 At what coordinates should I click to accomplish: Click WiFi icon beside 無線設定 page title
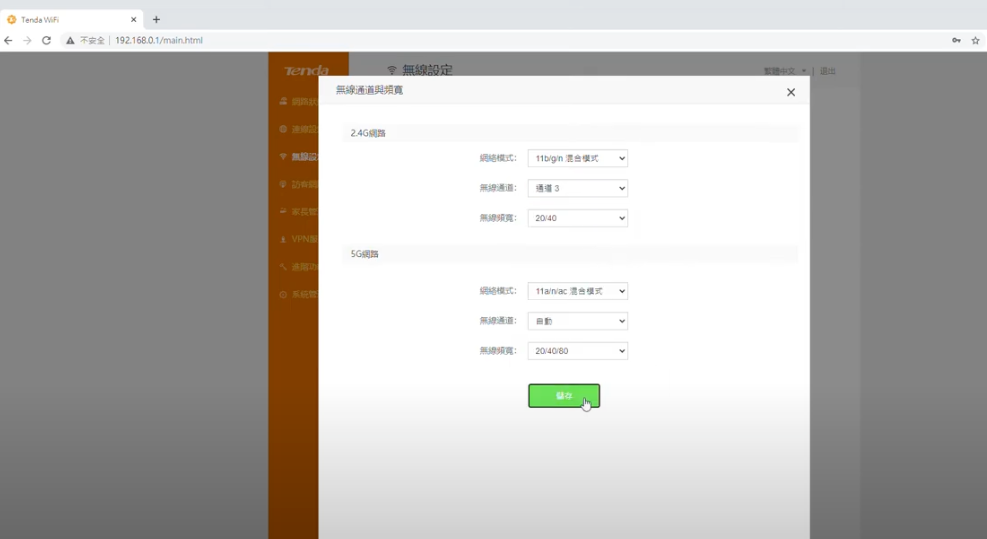pyautogui.click(x=392, y=70)
